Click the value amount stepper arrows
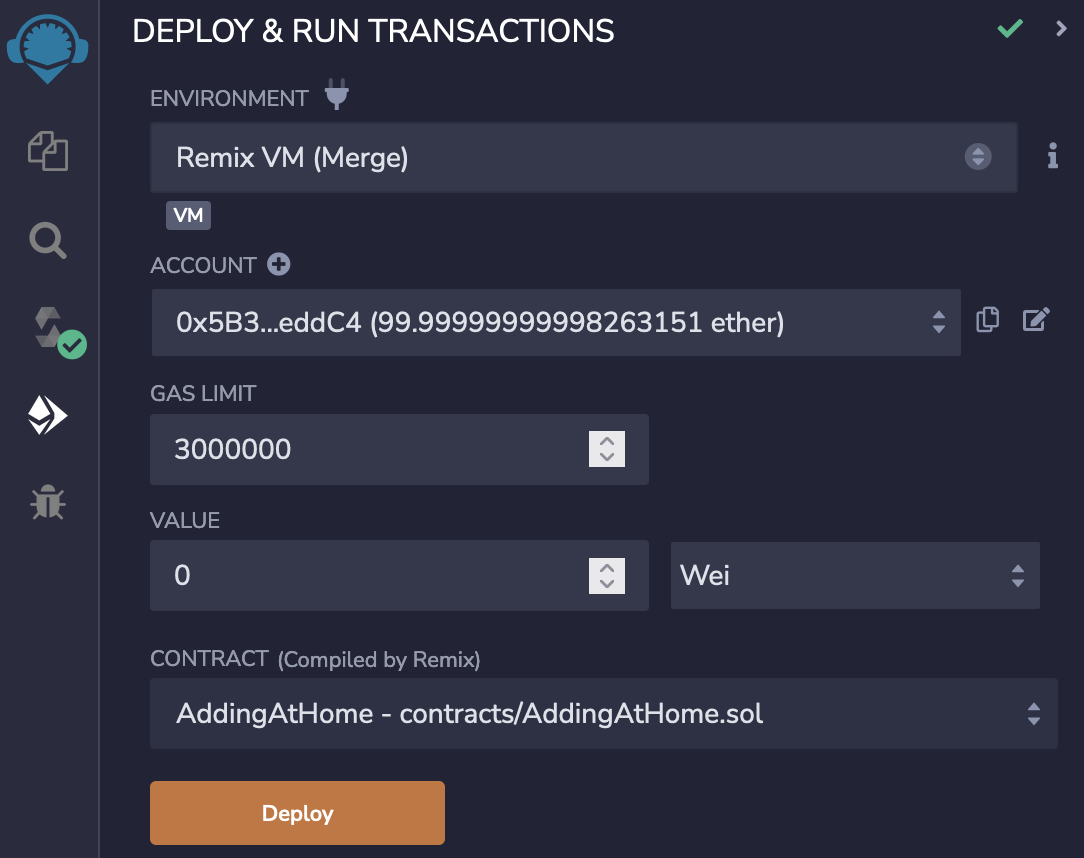Viewport: 1084px width, 858px height. pos(606,575)
